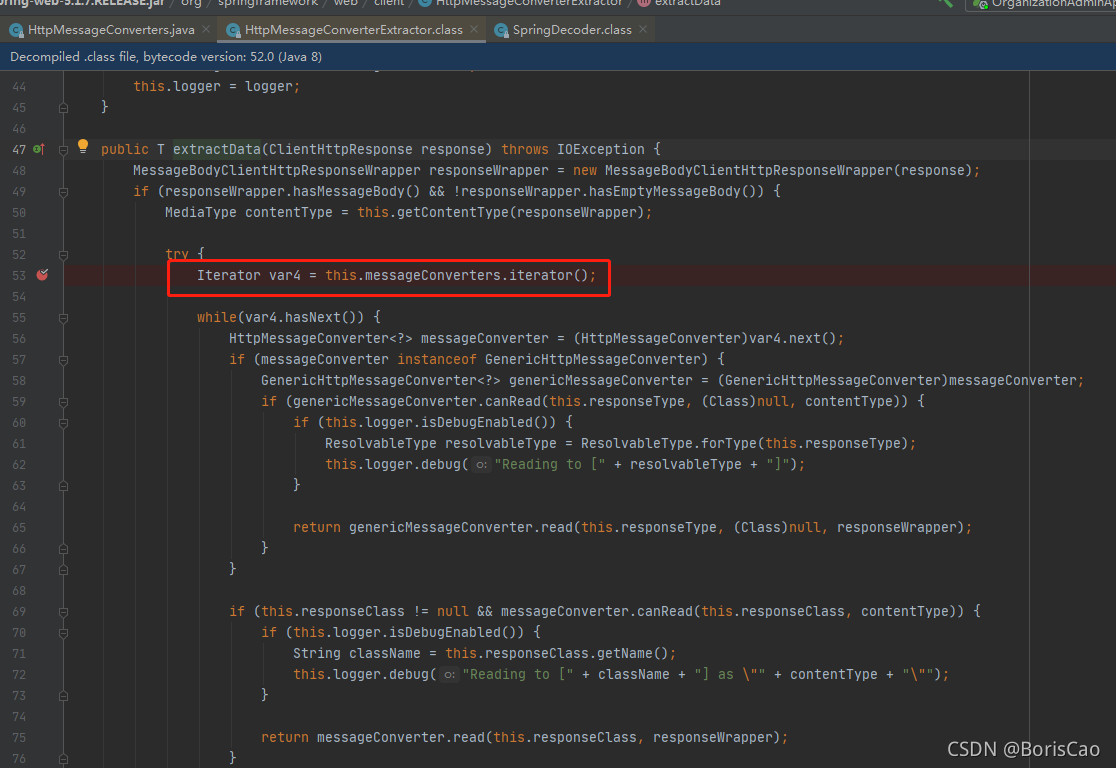Click the file icon on HttpMessageConverters.java tab
Screen dimensions: 1116x768
(14, 30)
